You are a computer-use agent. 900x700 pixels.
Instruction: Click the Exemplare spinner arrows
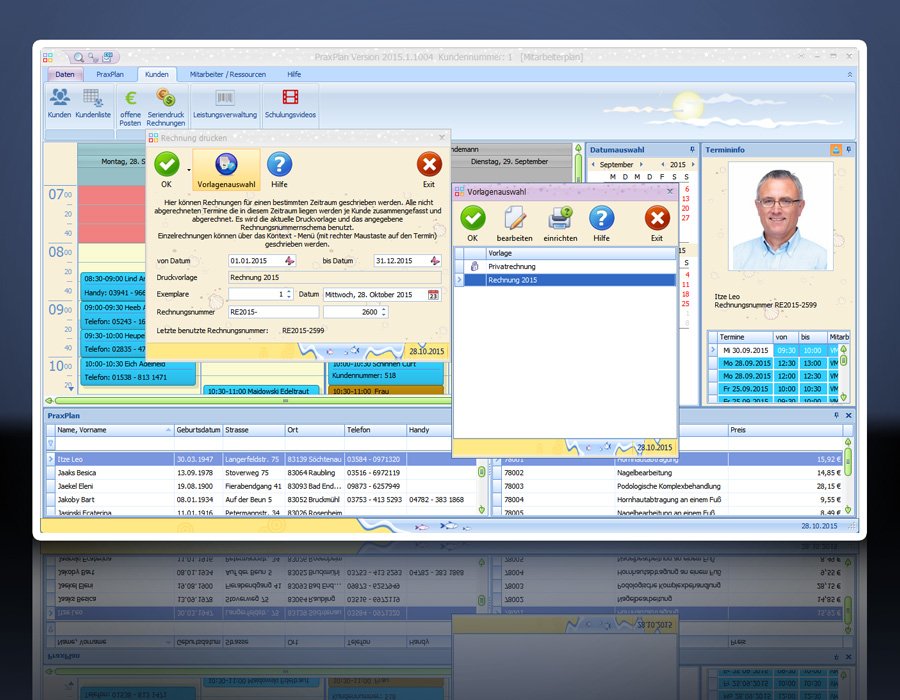tap(289, 294)
